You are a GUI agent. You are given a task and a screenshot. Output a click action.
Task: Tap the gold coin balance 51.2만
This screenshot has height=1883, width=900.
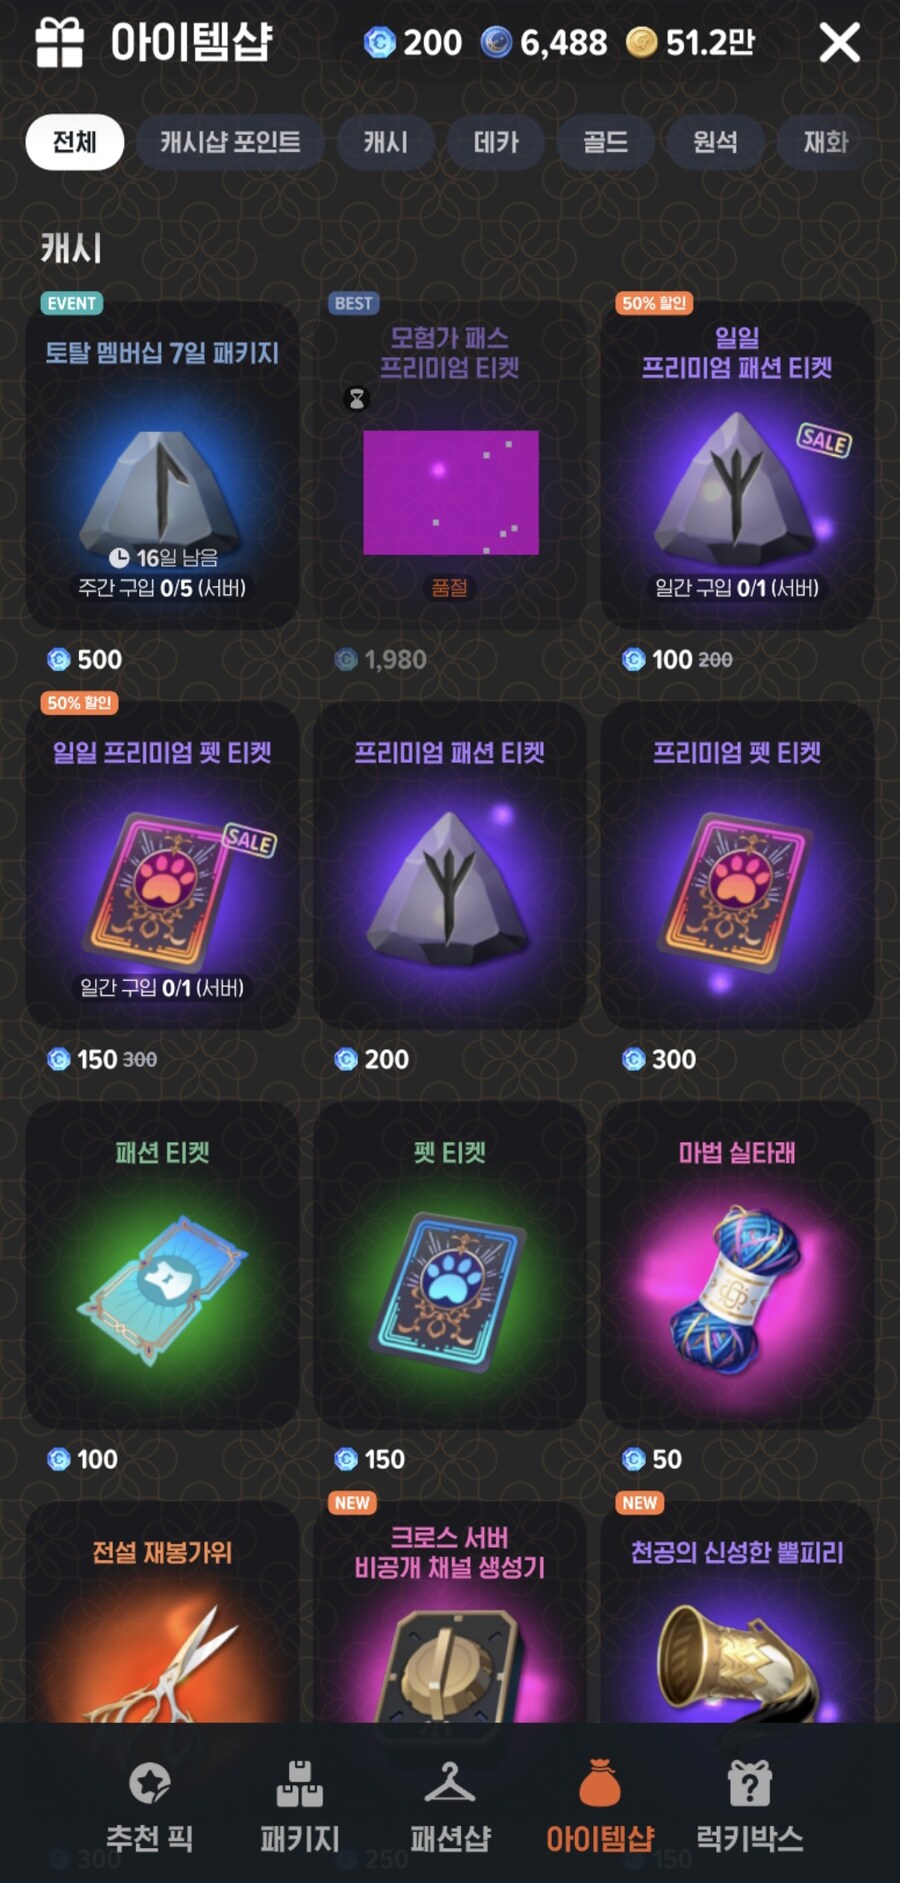coord(690,42)
